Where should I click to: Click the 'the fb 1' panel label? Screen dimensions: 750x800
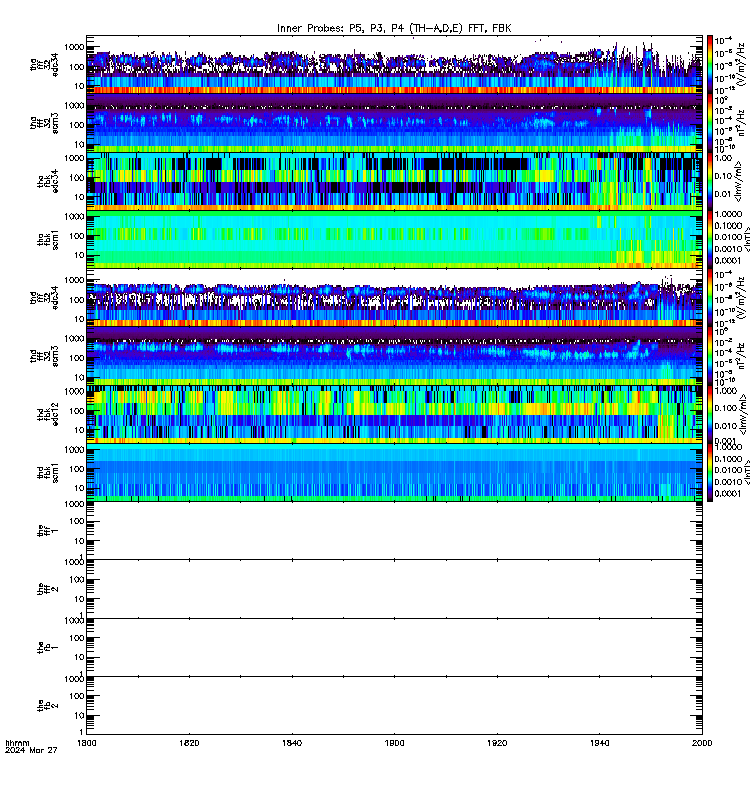[x=48, y=648]
